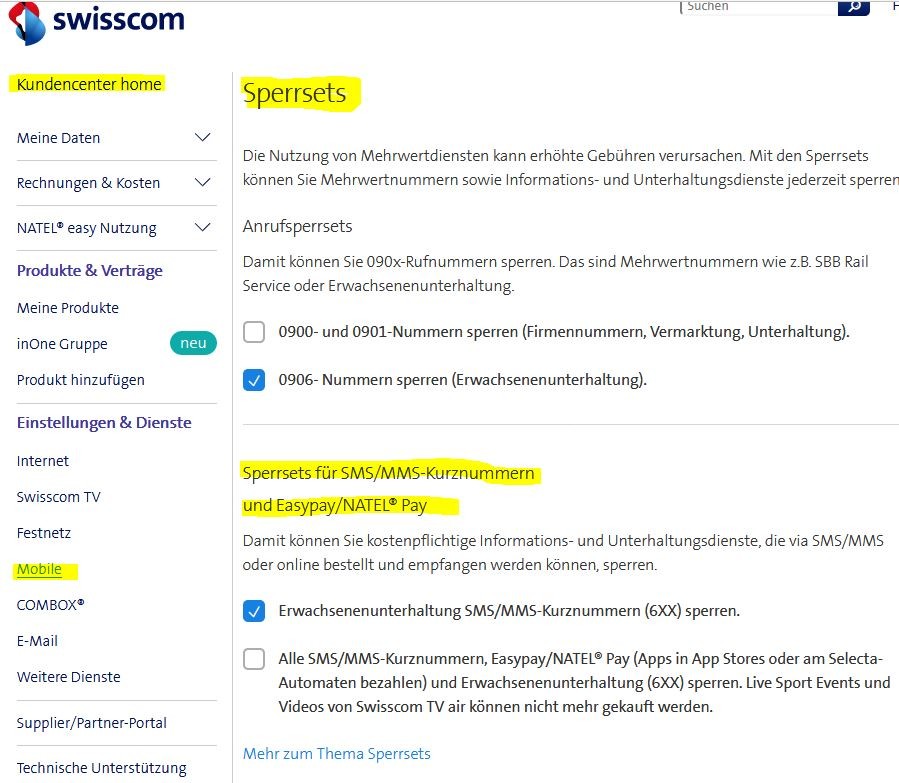The width and height of the screenshot is (899, 783).
Task: Go to Kundencenter home
Action: pos(86,84)
